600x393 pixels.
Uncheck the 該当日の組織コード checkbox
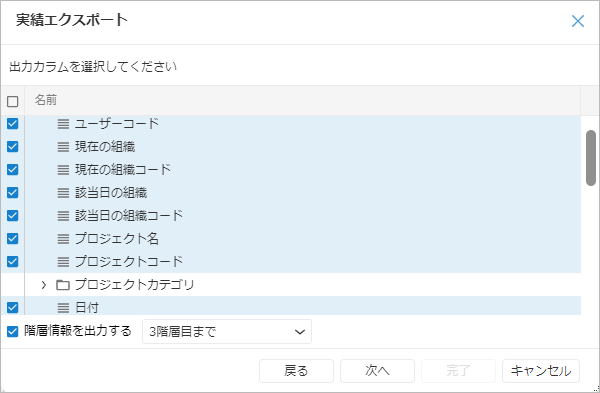click(x=13, y=215)
